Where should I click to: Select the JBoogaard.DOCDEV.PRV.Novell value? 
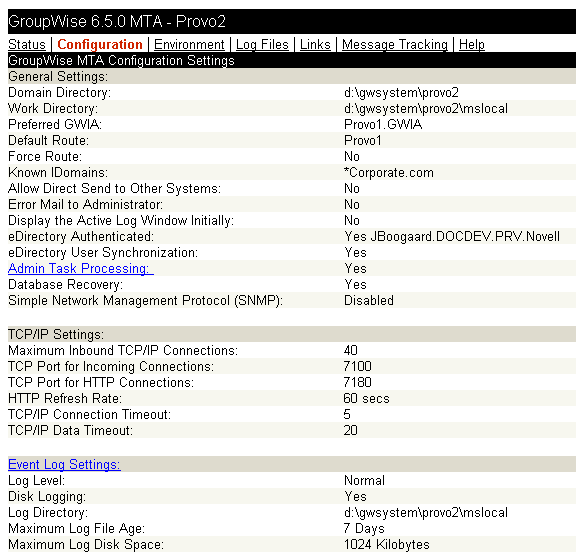465,237
